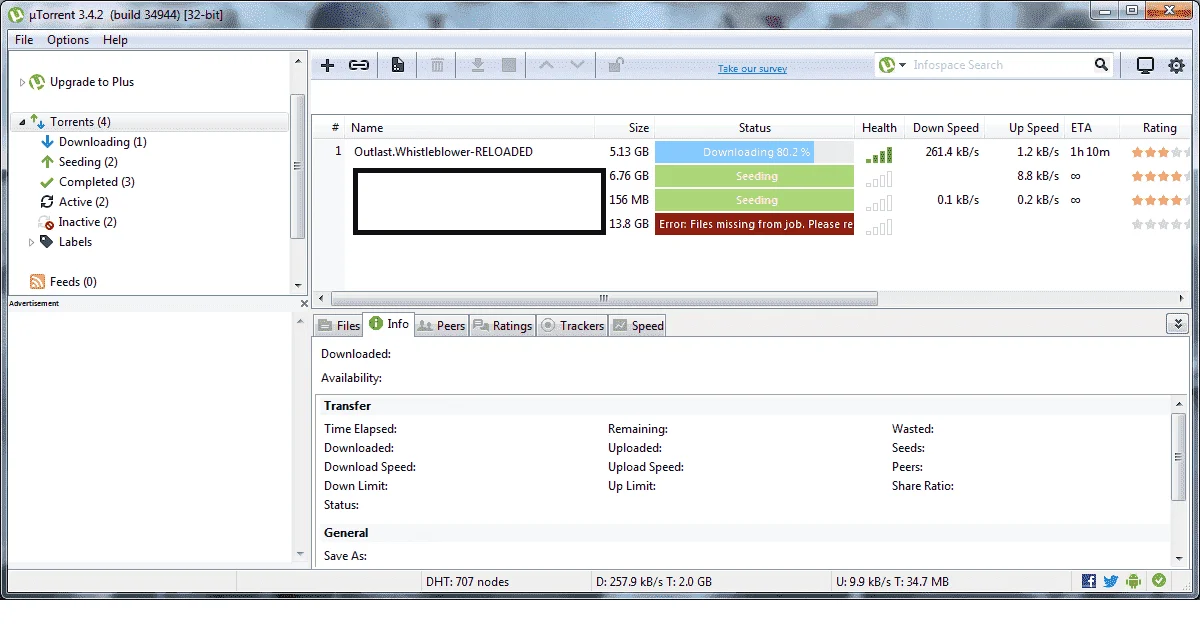Click the Facebook icon in status bar
This screenshot has height=634, width=1200.
coord(1088,581)
